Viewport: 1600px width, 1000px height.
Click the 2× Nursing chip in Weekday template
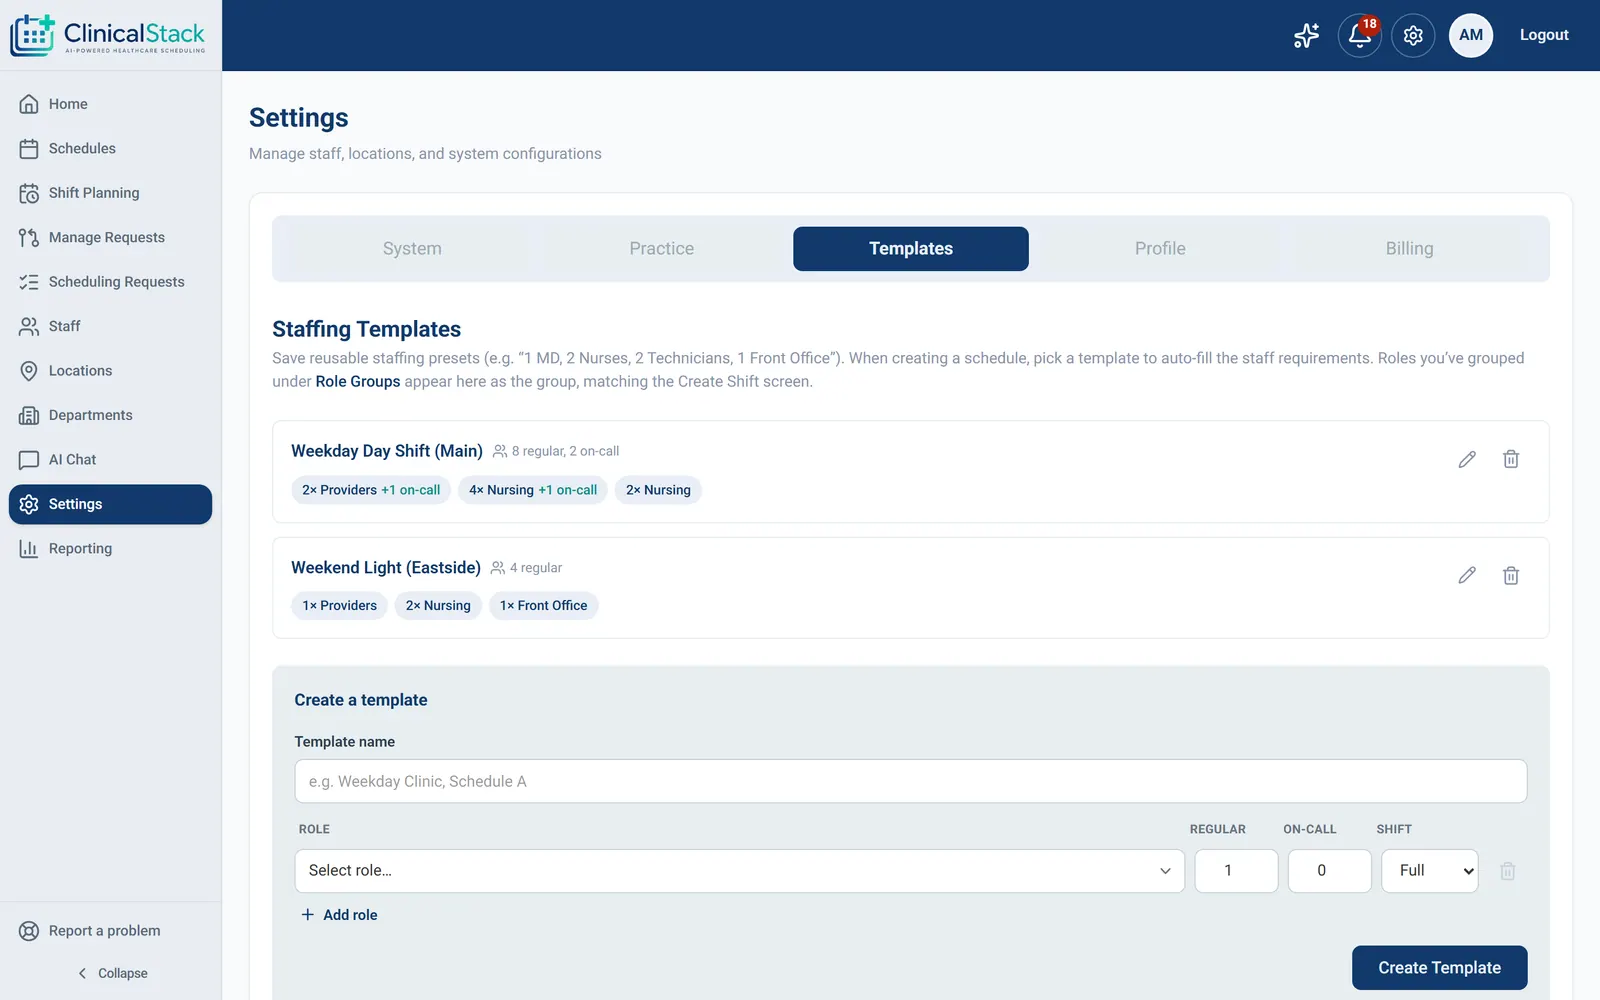point(658,490)
